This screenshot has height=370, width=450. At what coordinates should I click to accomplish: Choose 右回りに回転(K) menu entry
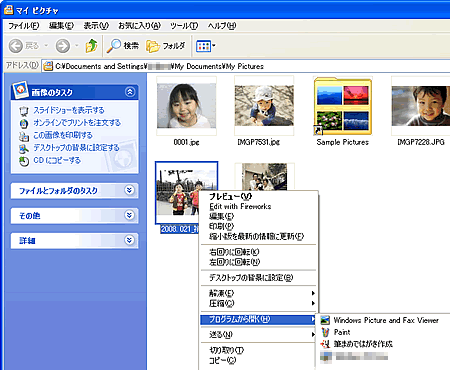click(x=258, y=252)
